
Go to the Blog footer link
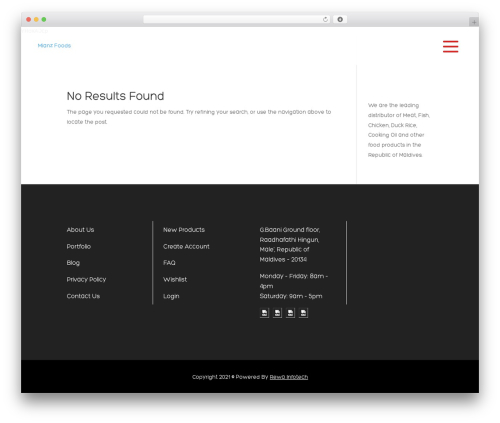pyautogui.click(x=73, y=263)
